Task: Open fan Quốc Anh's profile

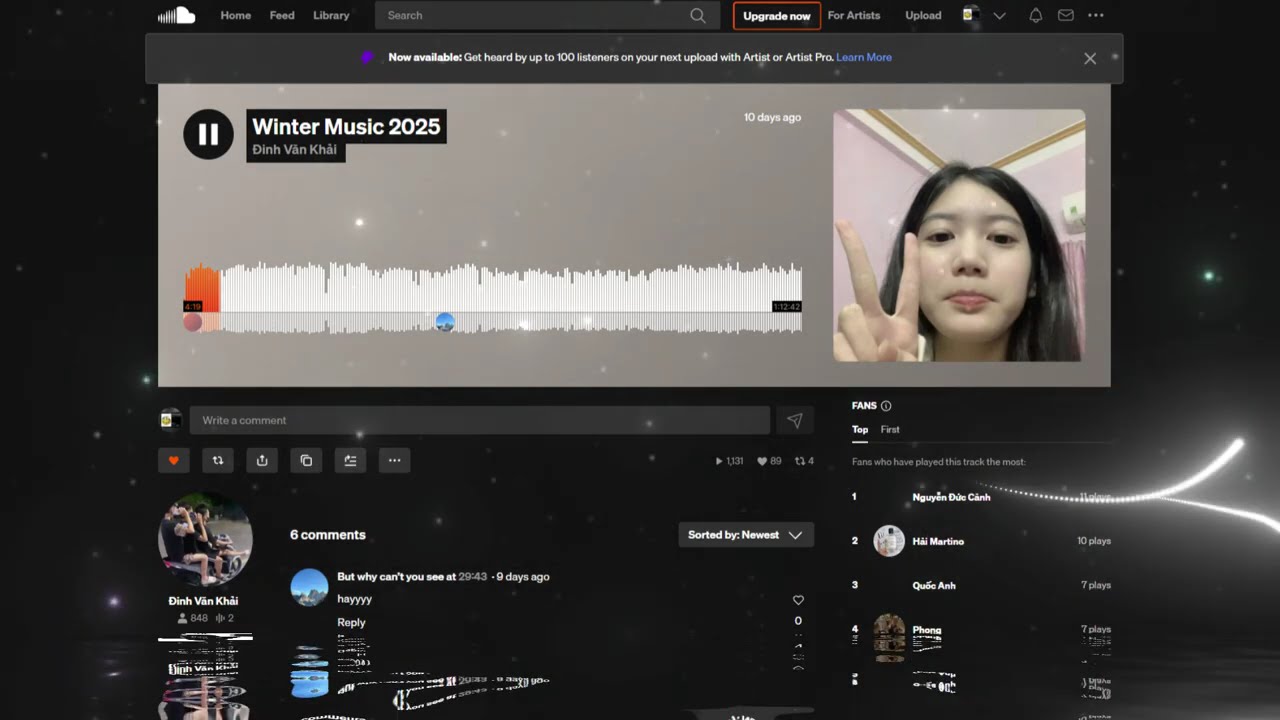Action: point(934,585)
